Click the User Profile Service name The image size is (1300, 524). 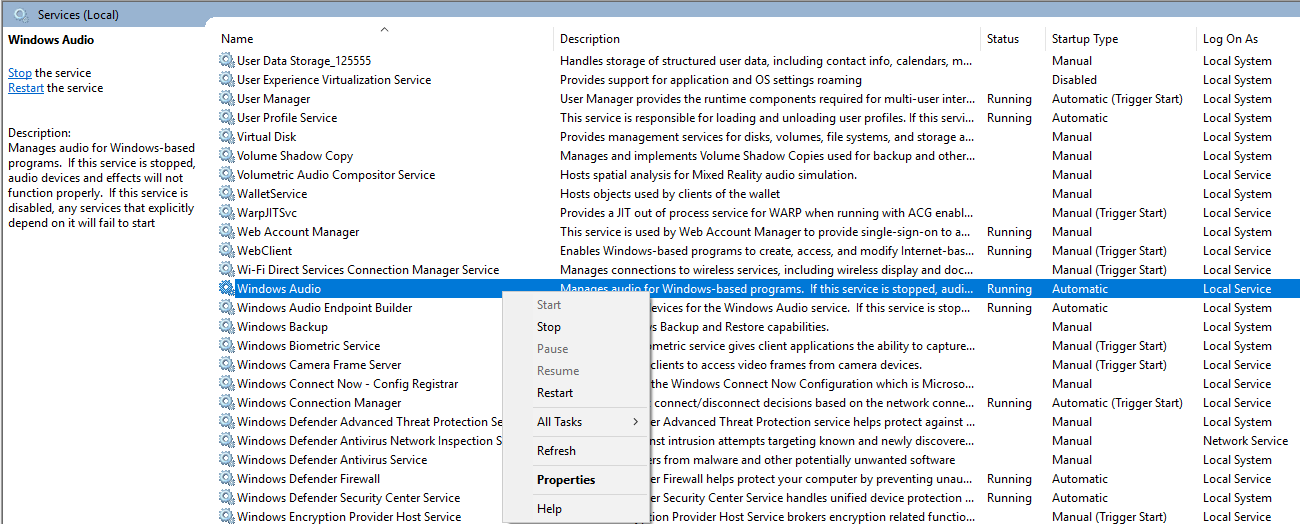(287, 118)
